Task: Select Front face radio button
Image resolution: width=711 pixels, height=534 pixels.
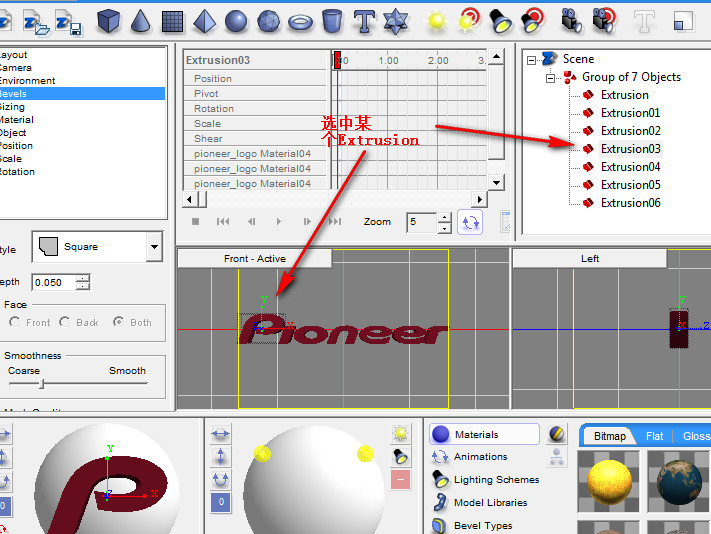Action: 15,322
